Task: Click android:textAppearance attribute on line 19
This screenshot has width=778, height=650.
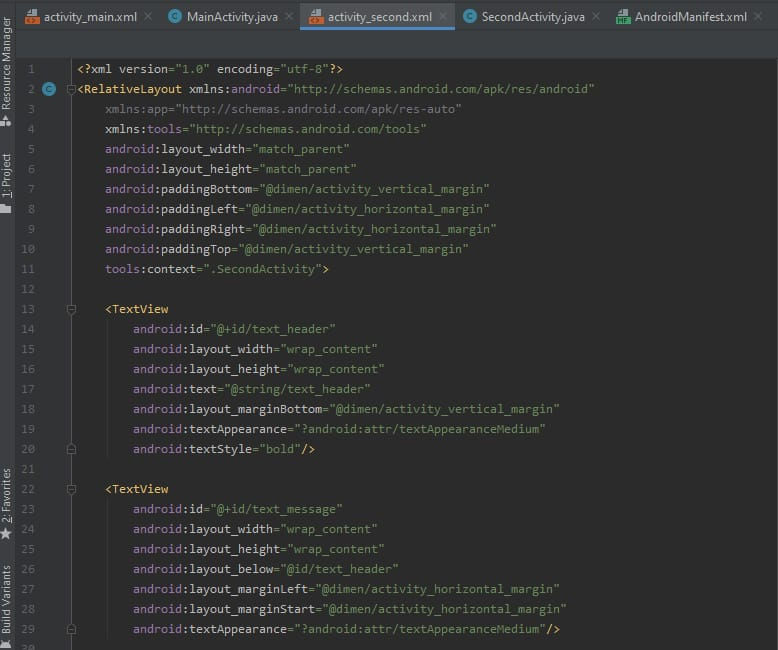Action: [339, 429]
